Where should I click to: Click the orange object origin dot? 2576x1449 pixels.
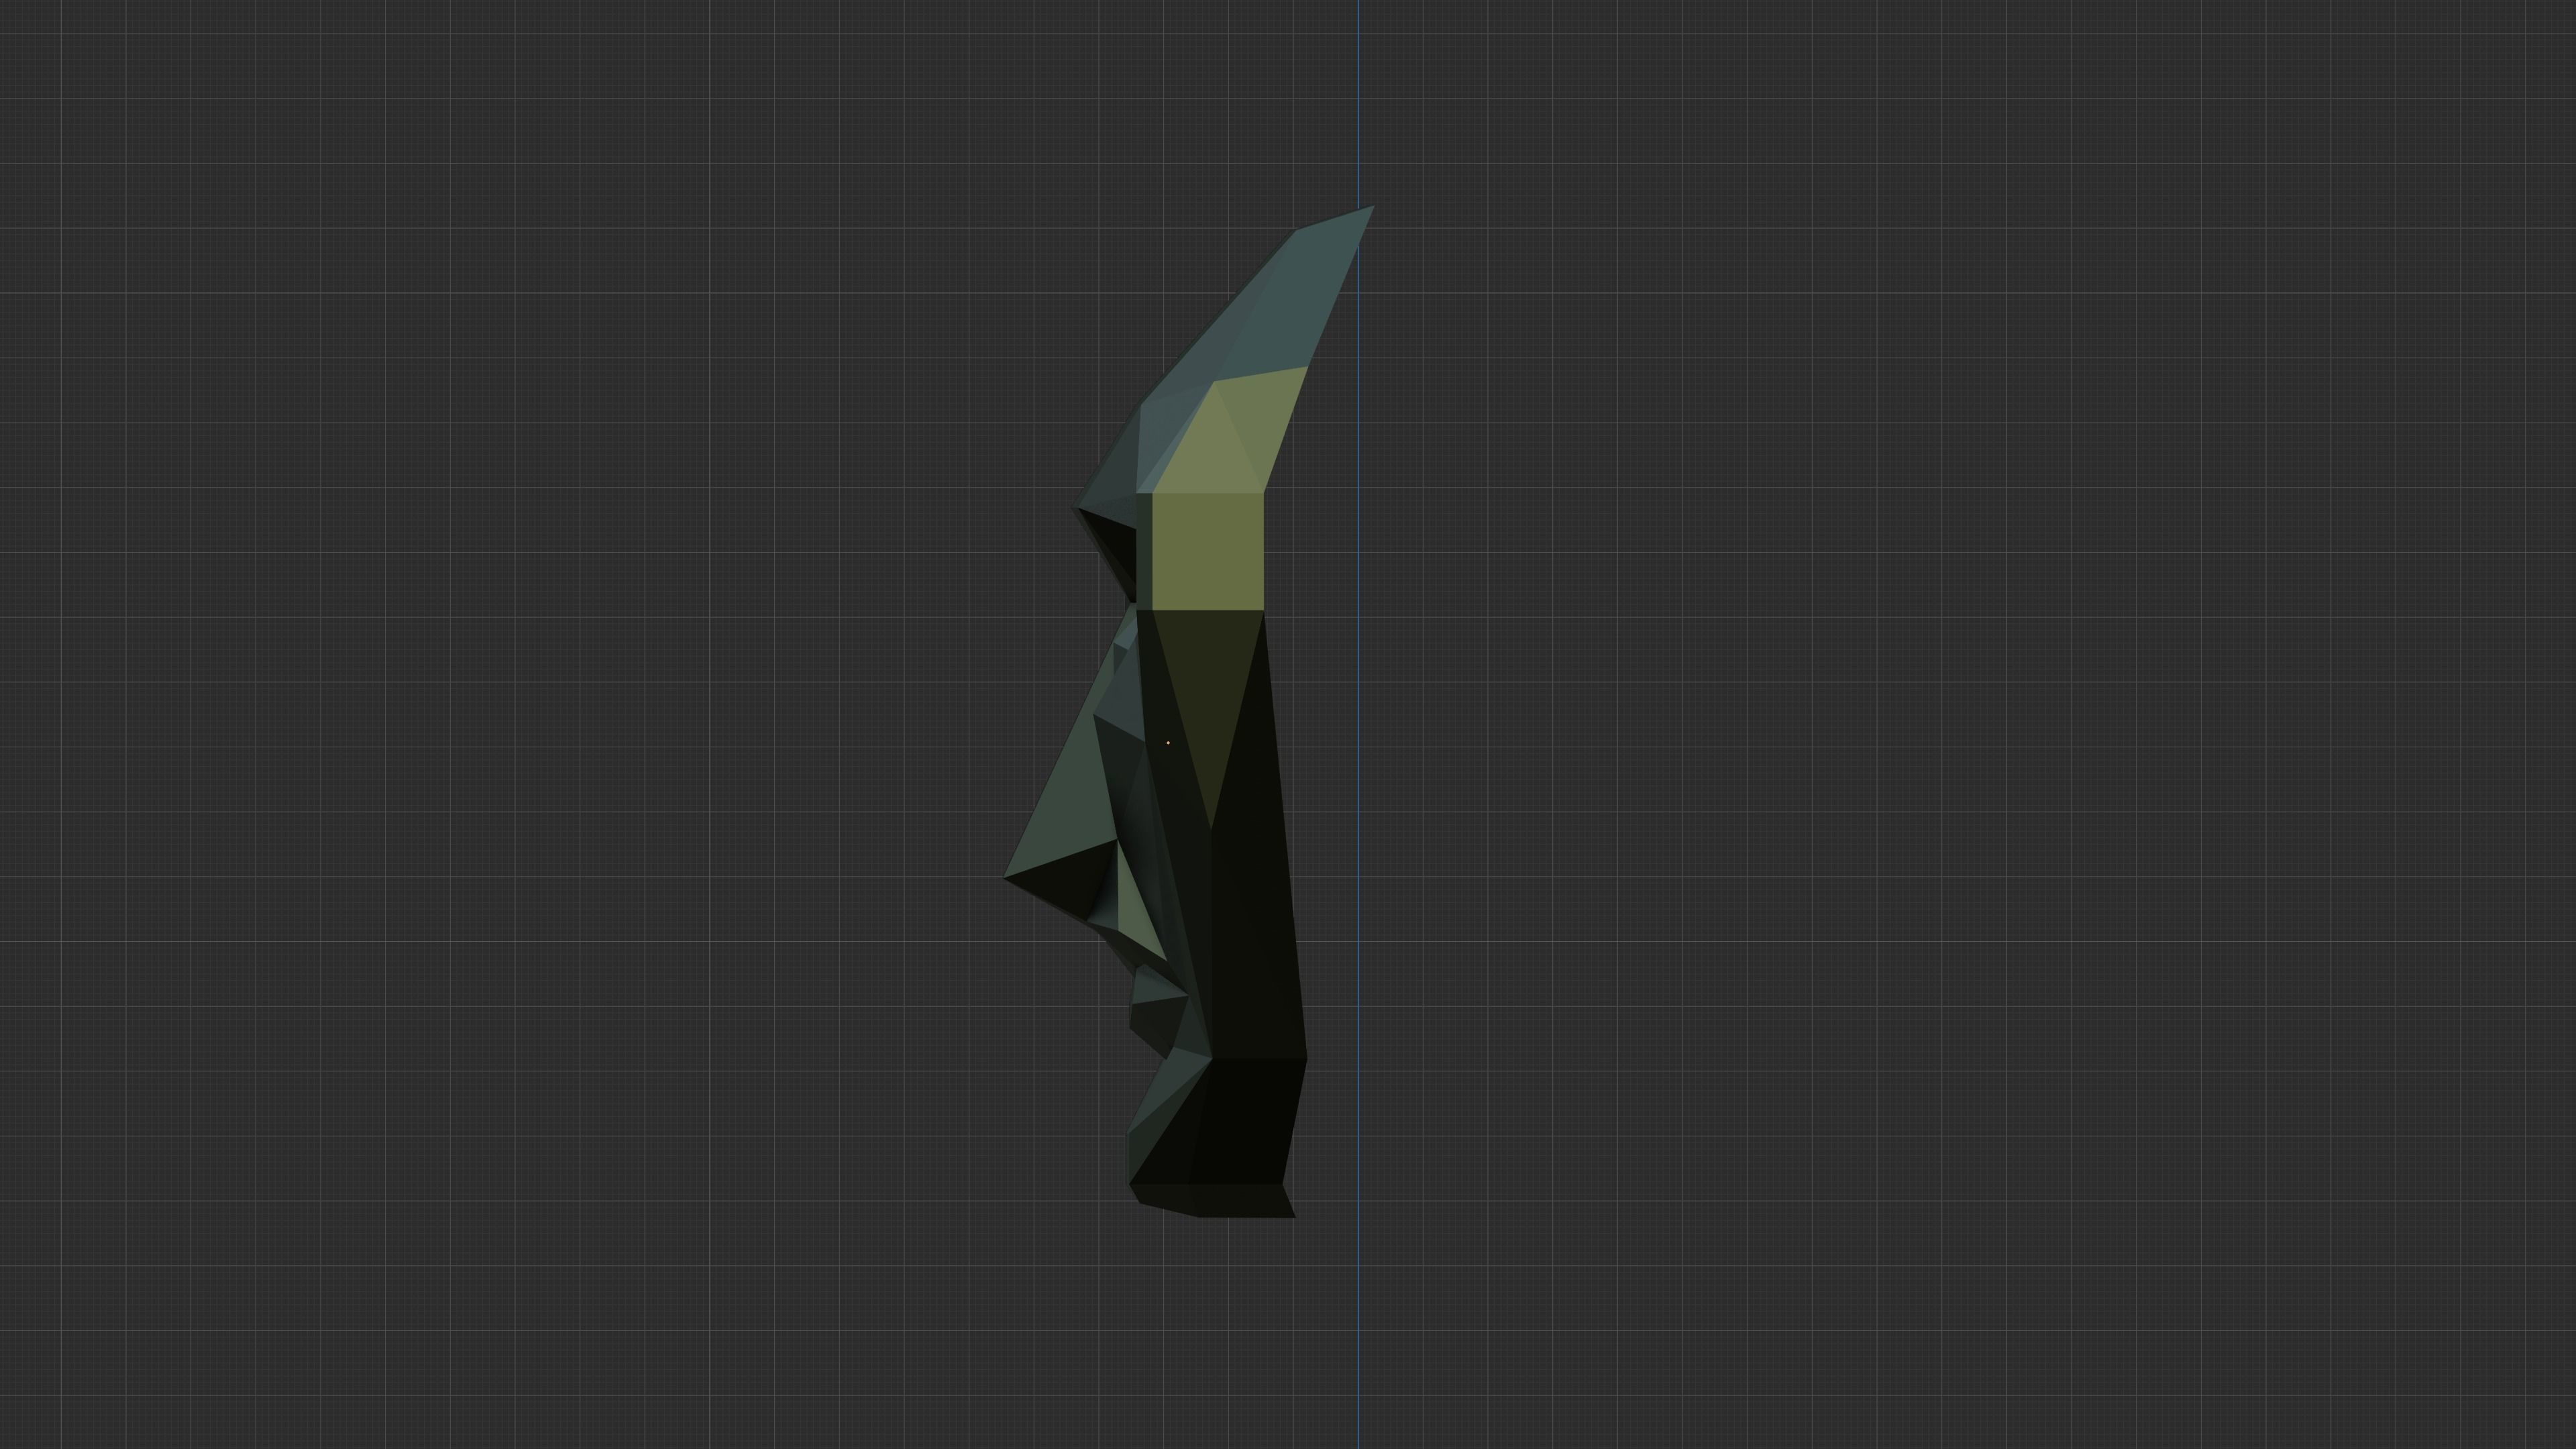coord(1168,743)
